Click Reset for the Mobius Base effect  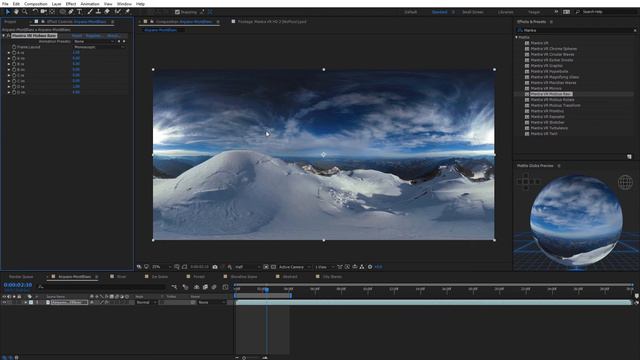click(x=77, y=36)
